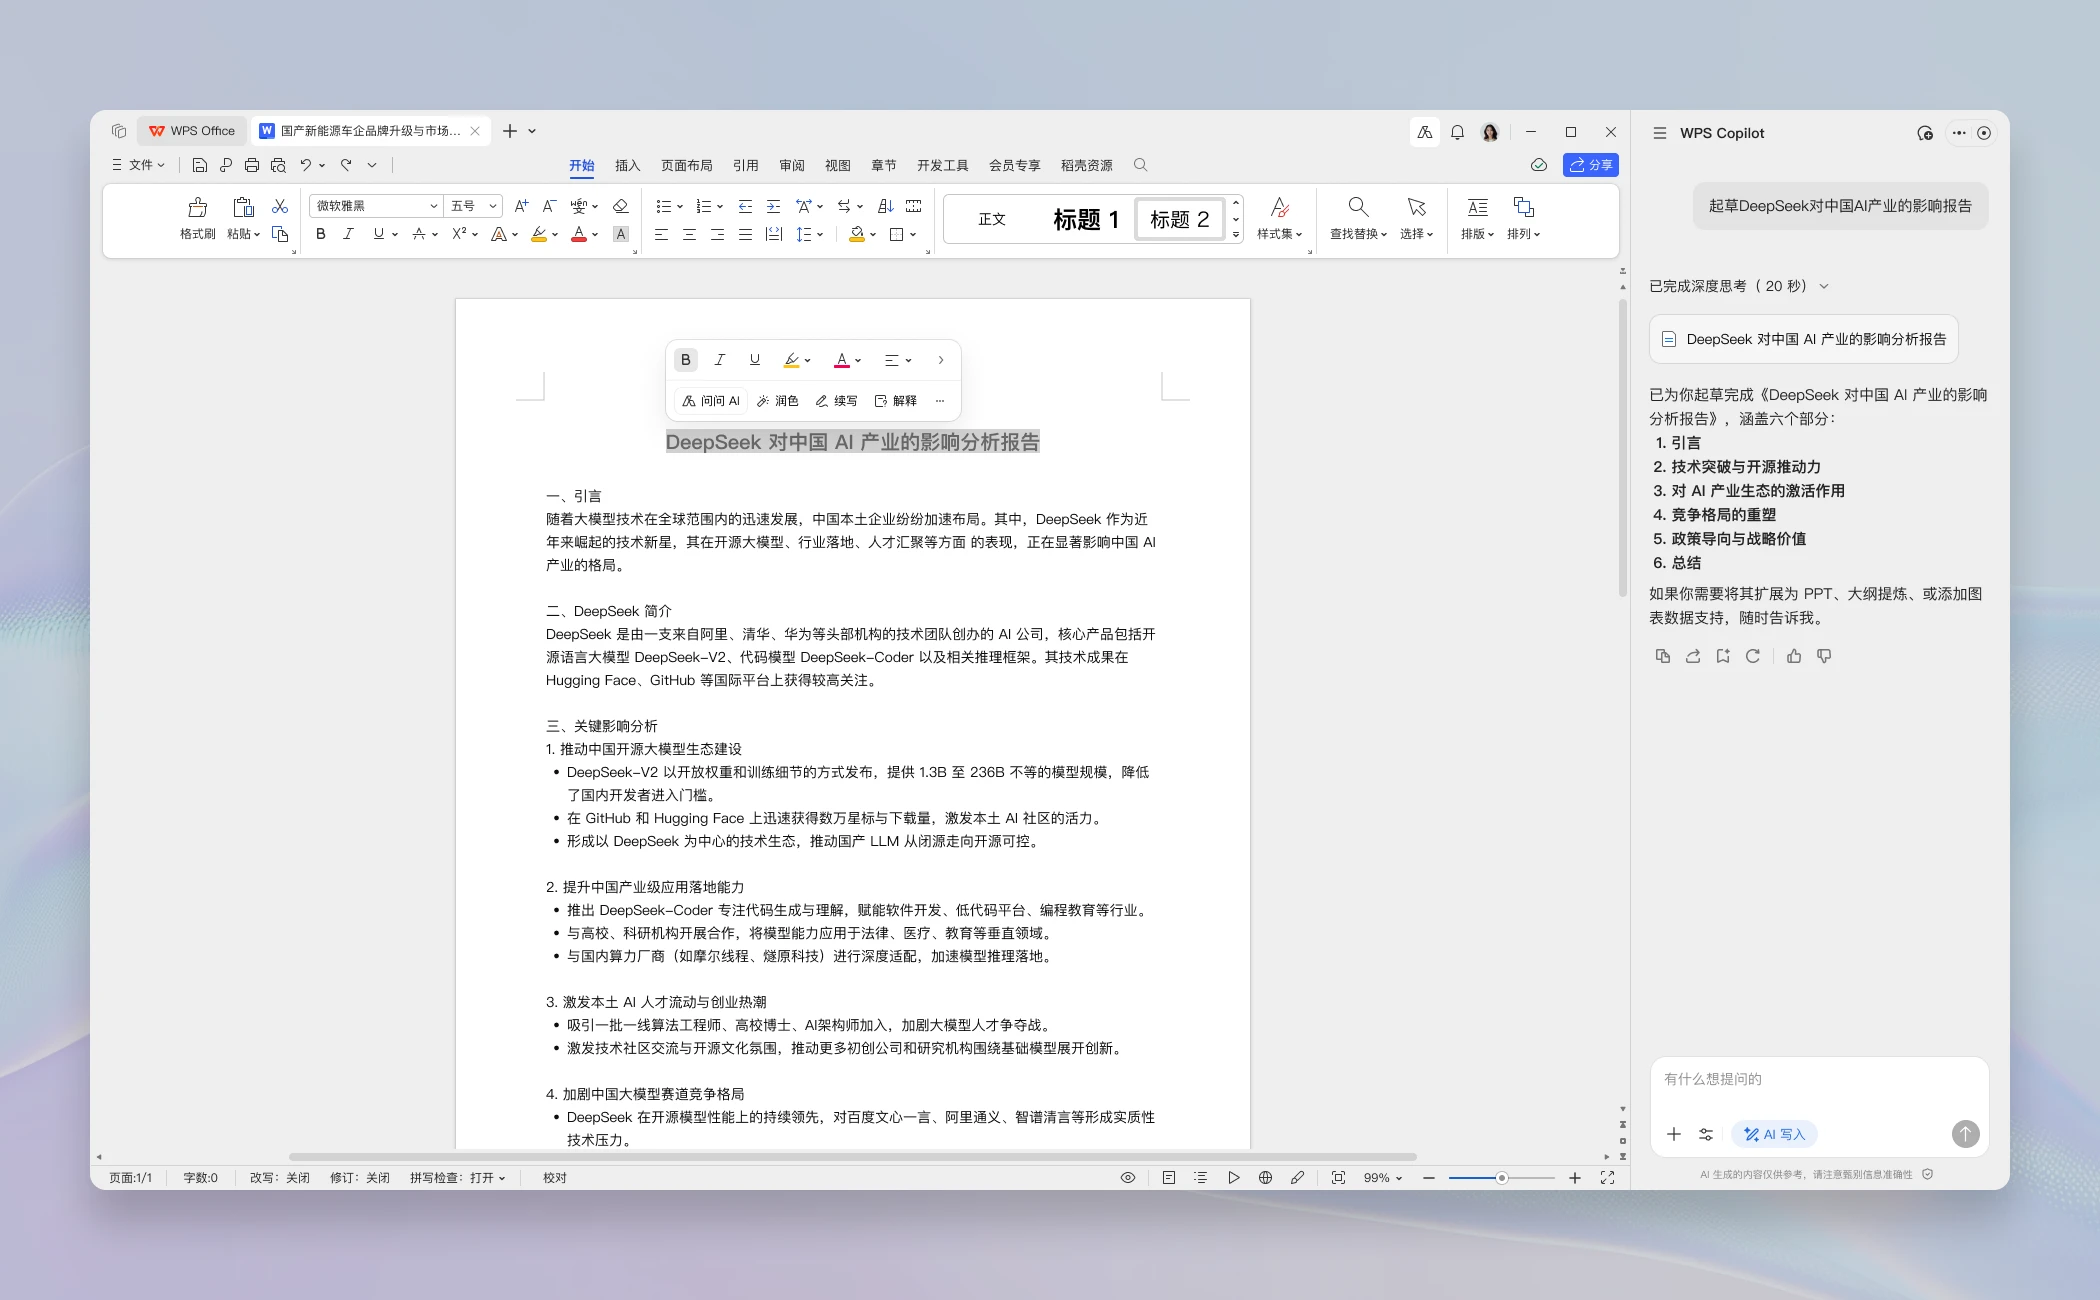
Task: Click the Web layout globe icon
Action: (x=1265, y=1178)
